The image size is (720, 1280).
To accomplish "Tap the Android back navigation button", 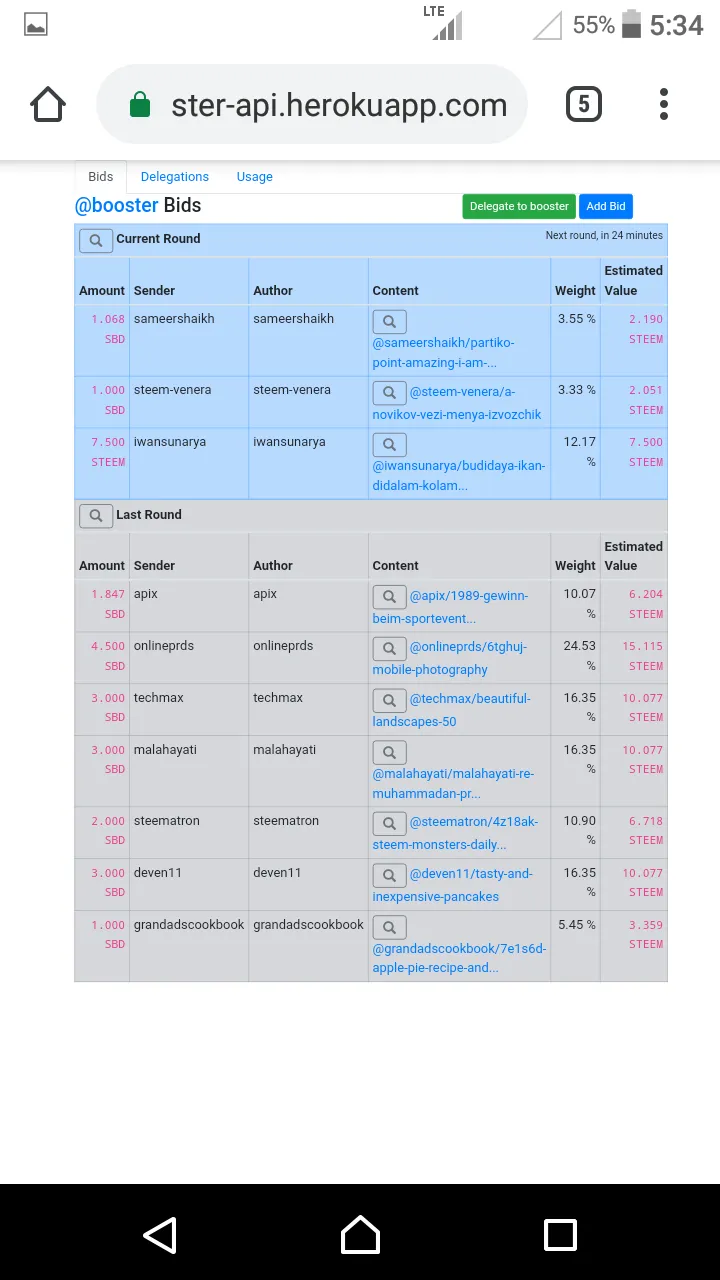I will [x=160, y=1234].
